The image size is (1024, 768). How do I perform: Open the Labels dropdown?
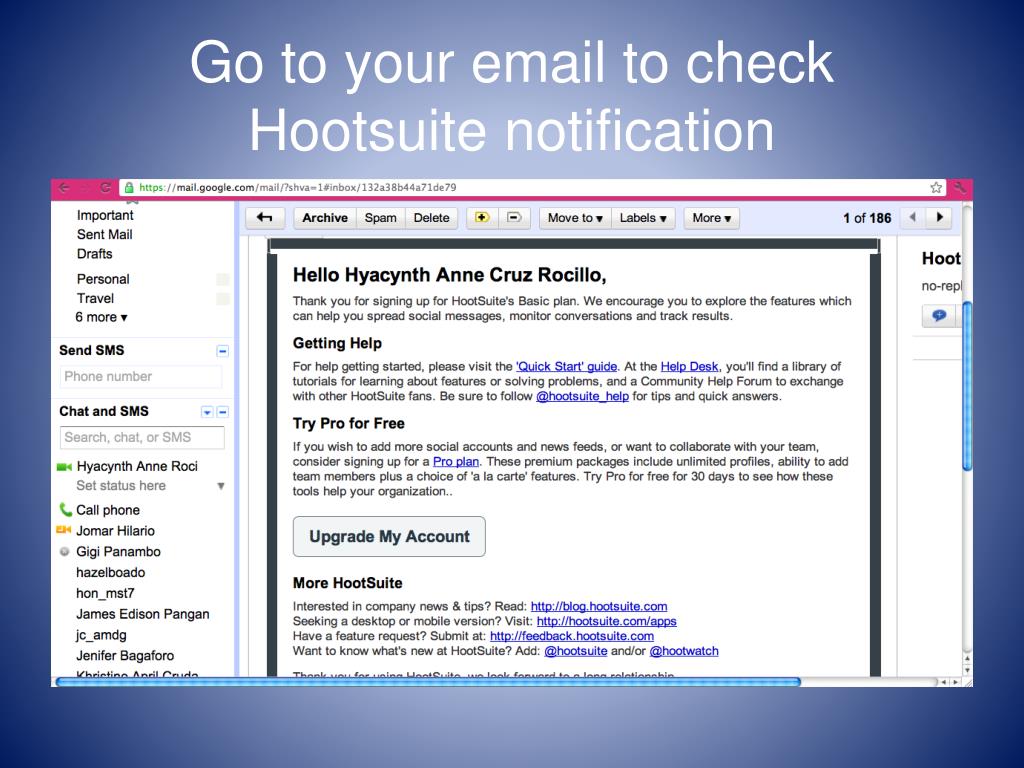coord(643,217)
